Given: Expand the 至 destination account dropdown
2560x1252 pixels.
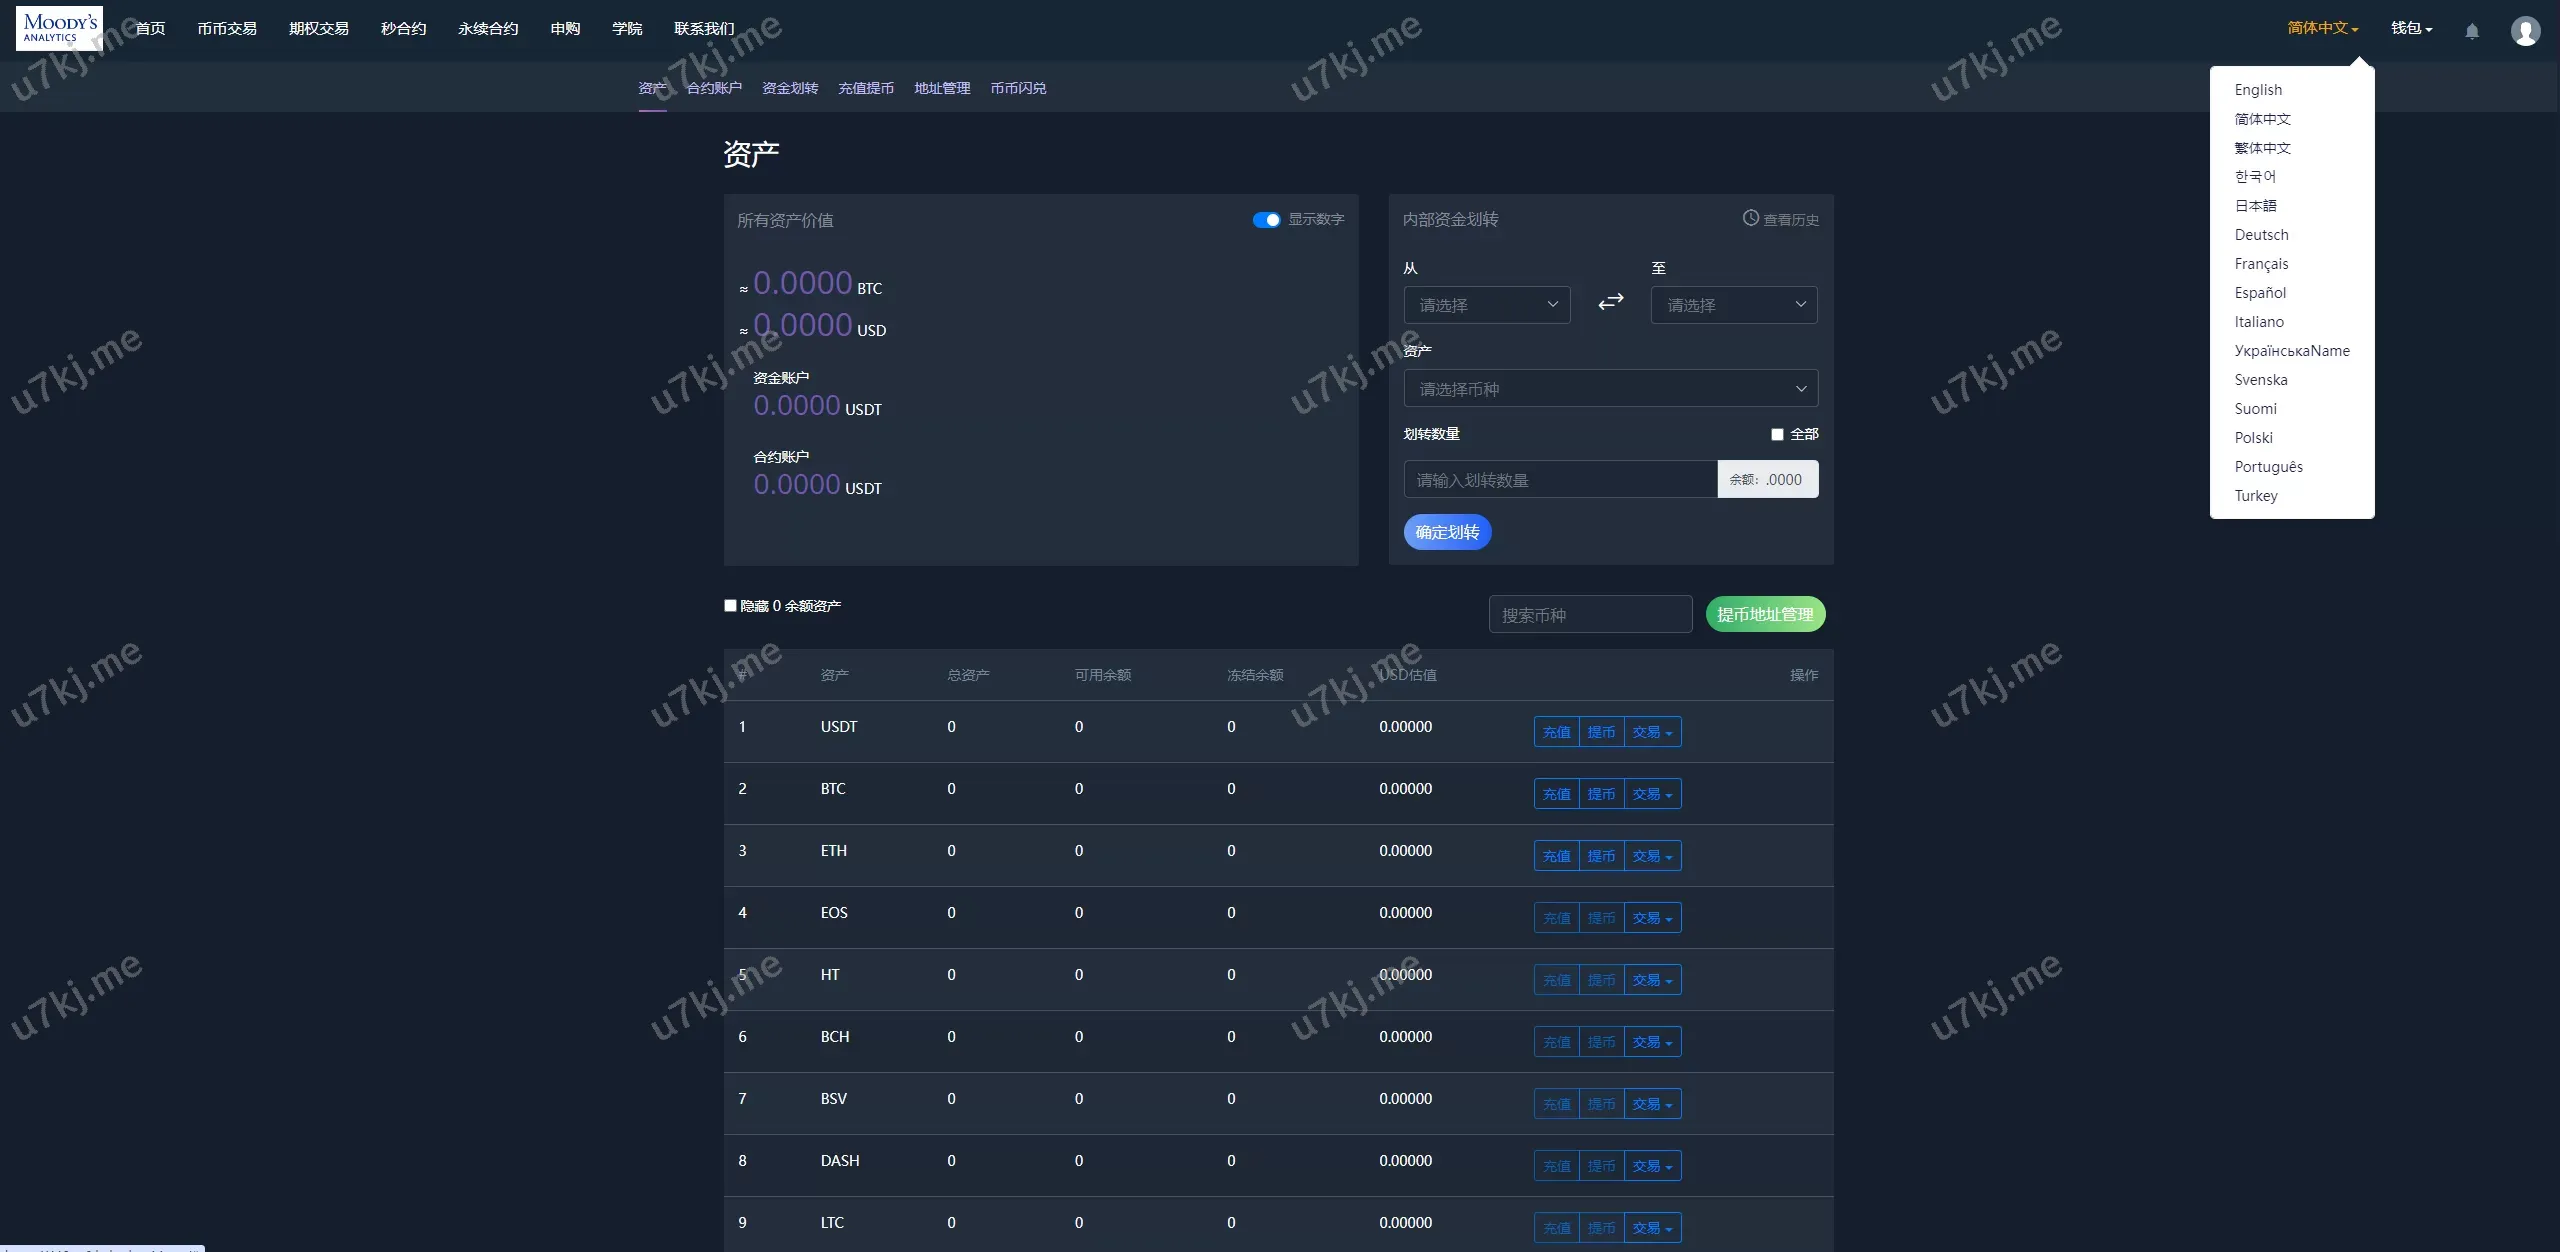Looking at the screenshot, I should coord(1733,305).
